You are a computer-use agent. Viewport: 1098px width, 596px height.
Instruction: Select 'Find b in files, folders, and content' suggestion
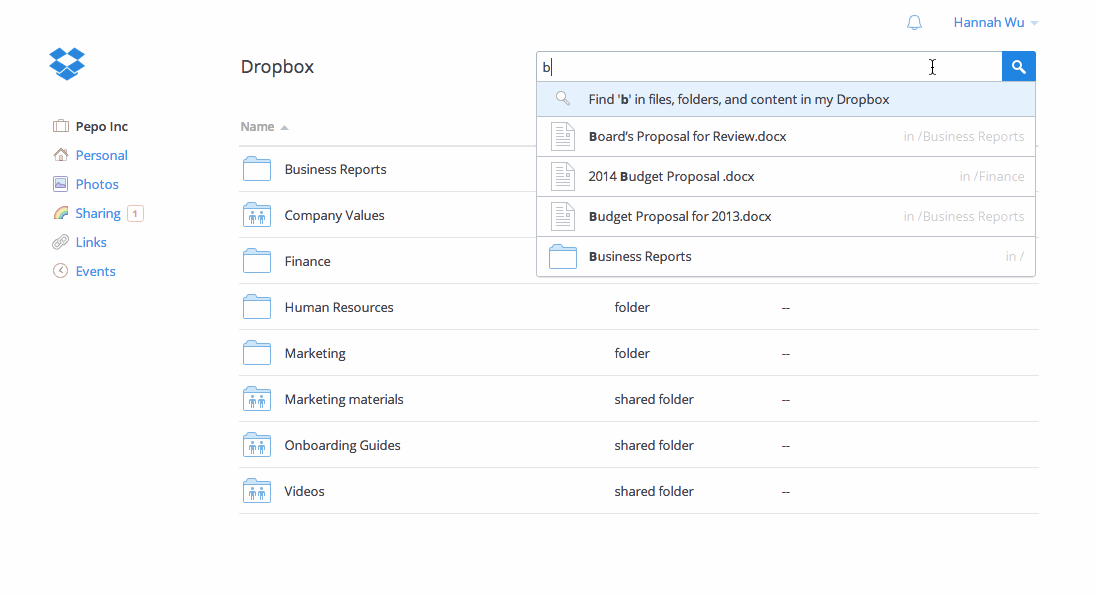786,99
